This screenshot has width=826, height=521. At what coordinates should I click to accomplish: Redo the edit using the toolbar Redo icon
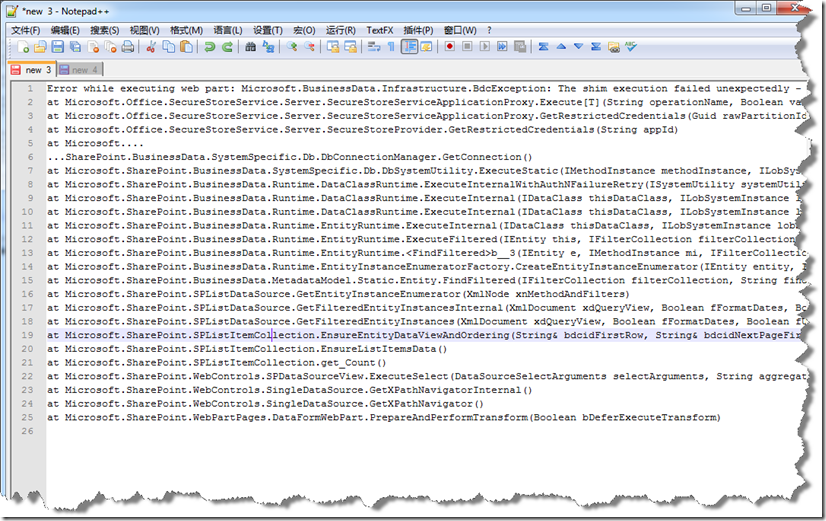[227, 47]
